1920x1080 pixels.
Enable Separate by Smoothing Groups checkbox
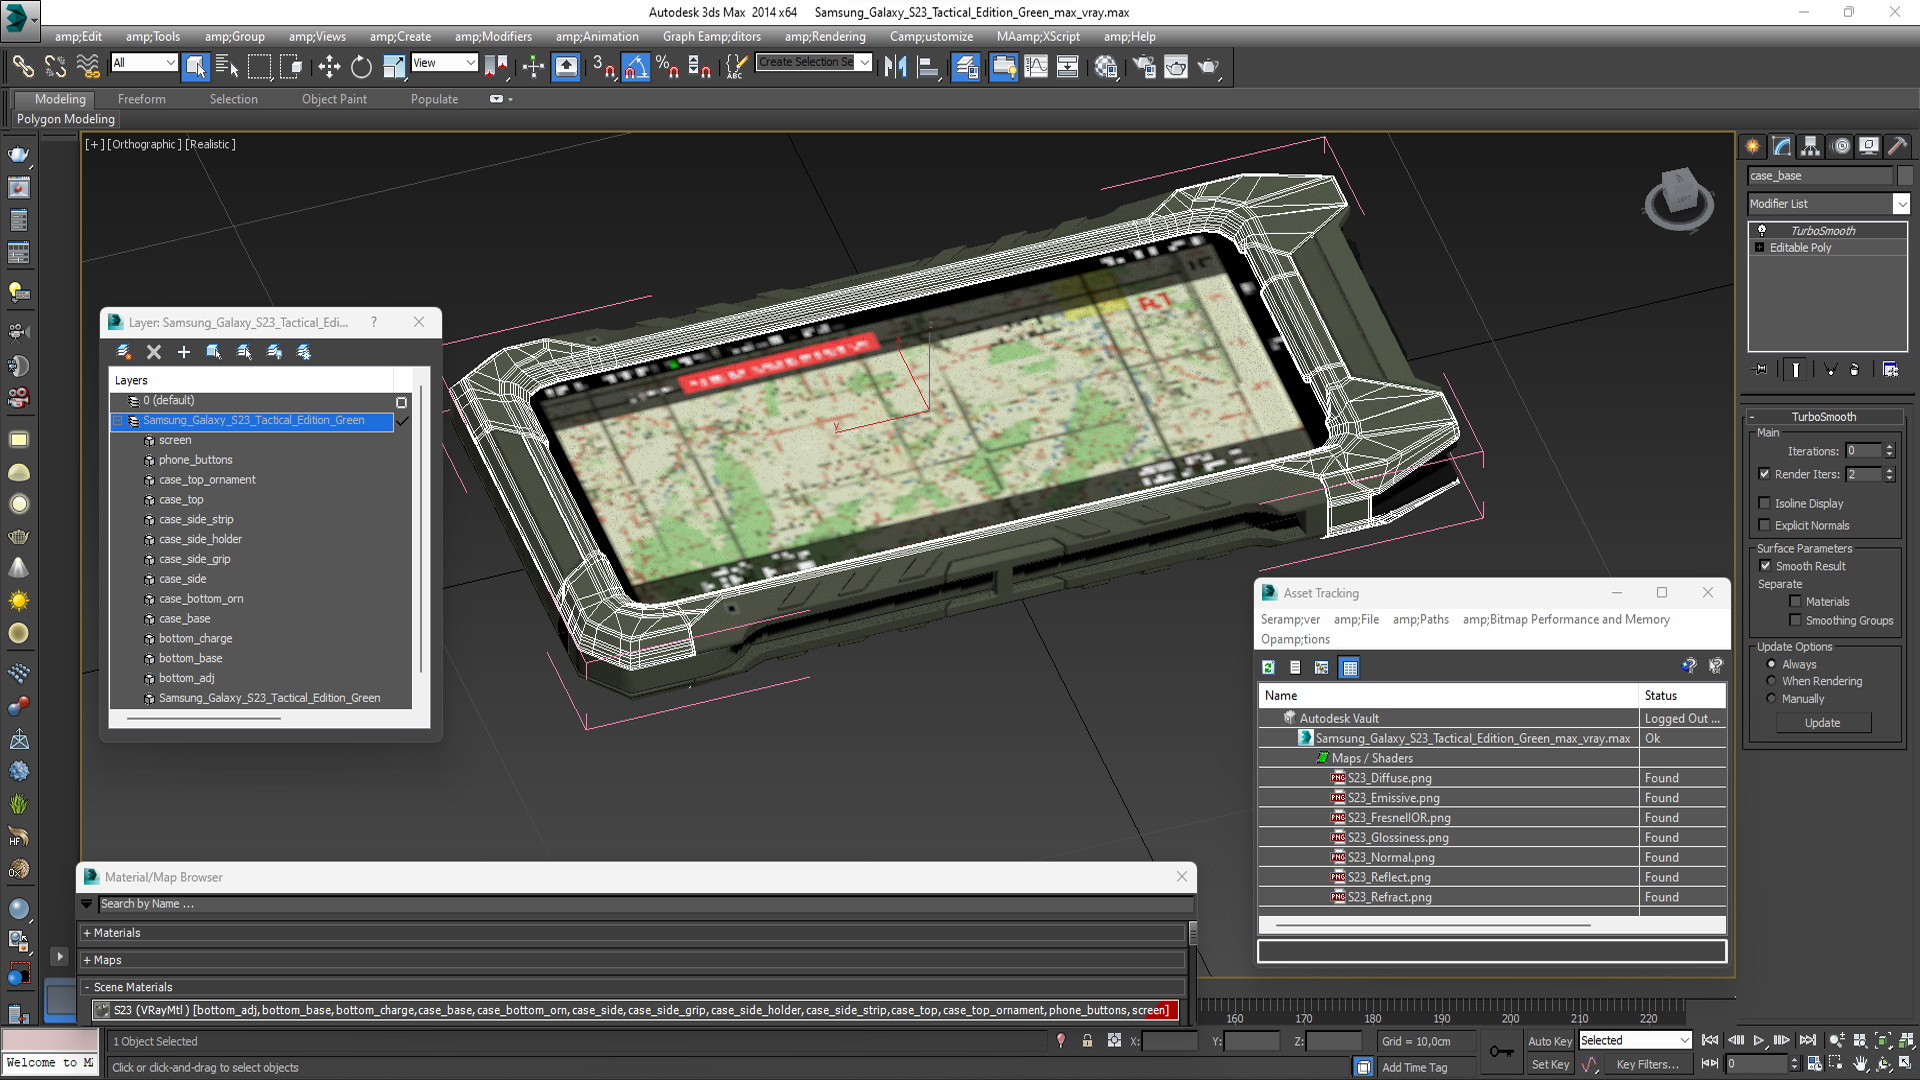(x=1795, y=620)
